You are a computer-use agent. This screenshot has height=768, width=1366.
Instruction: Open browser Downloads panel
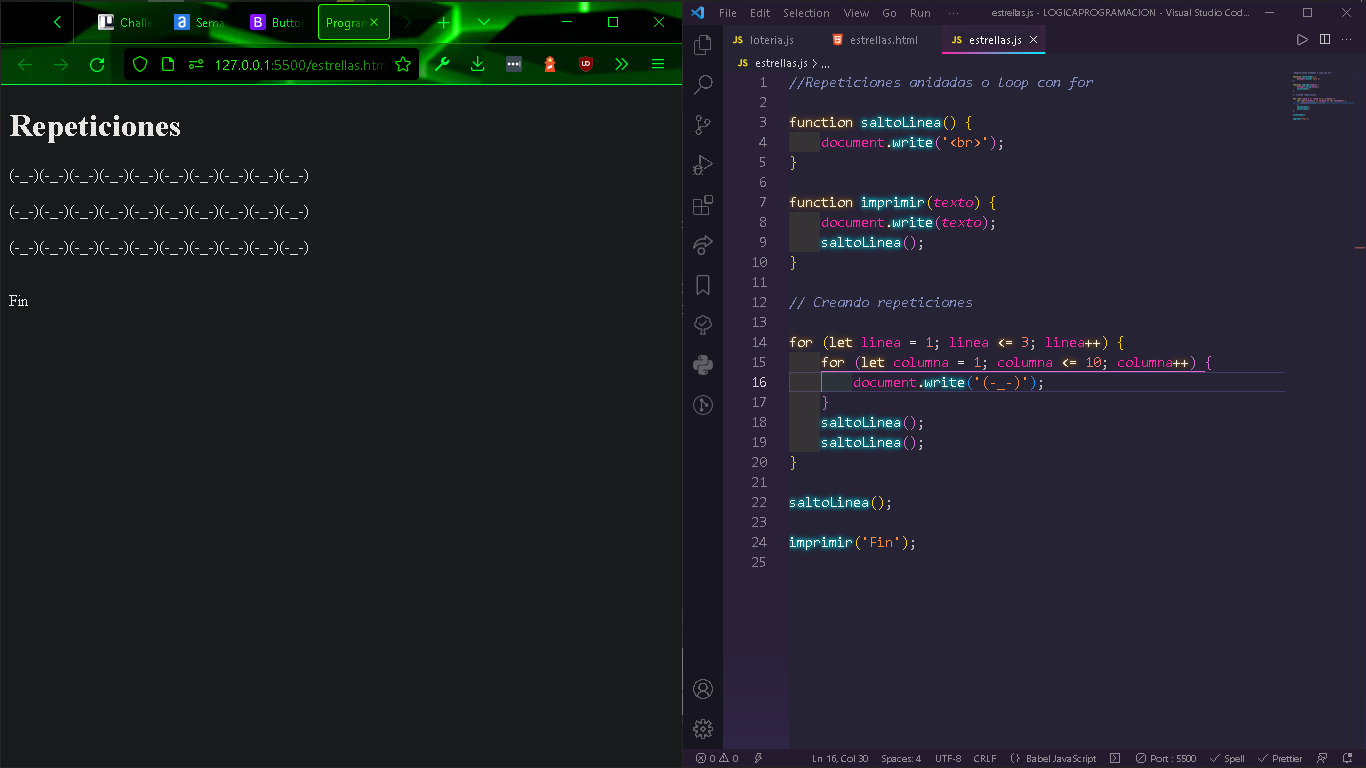[478, 64]
